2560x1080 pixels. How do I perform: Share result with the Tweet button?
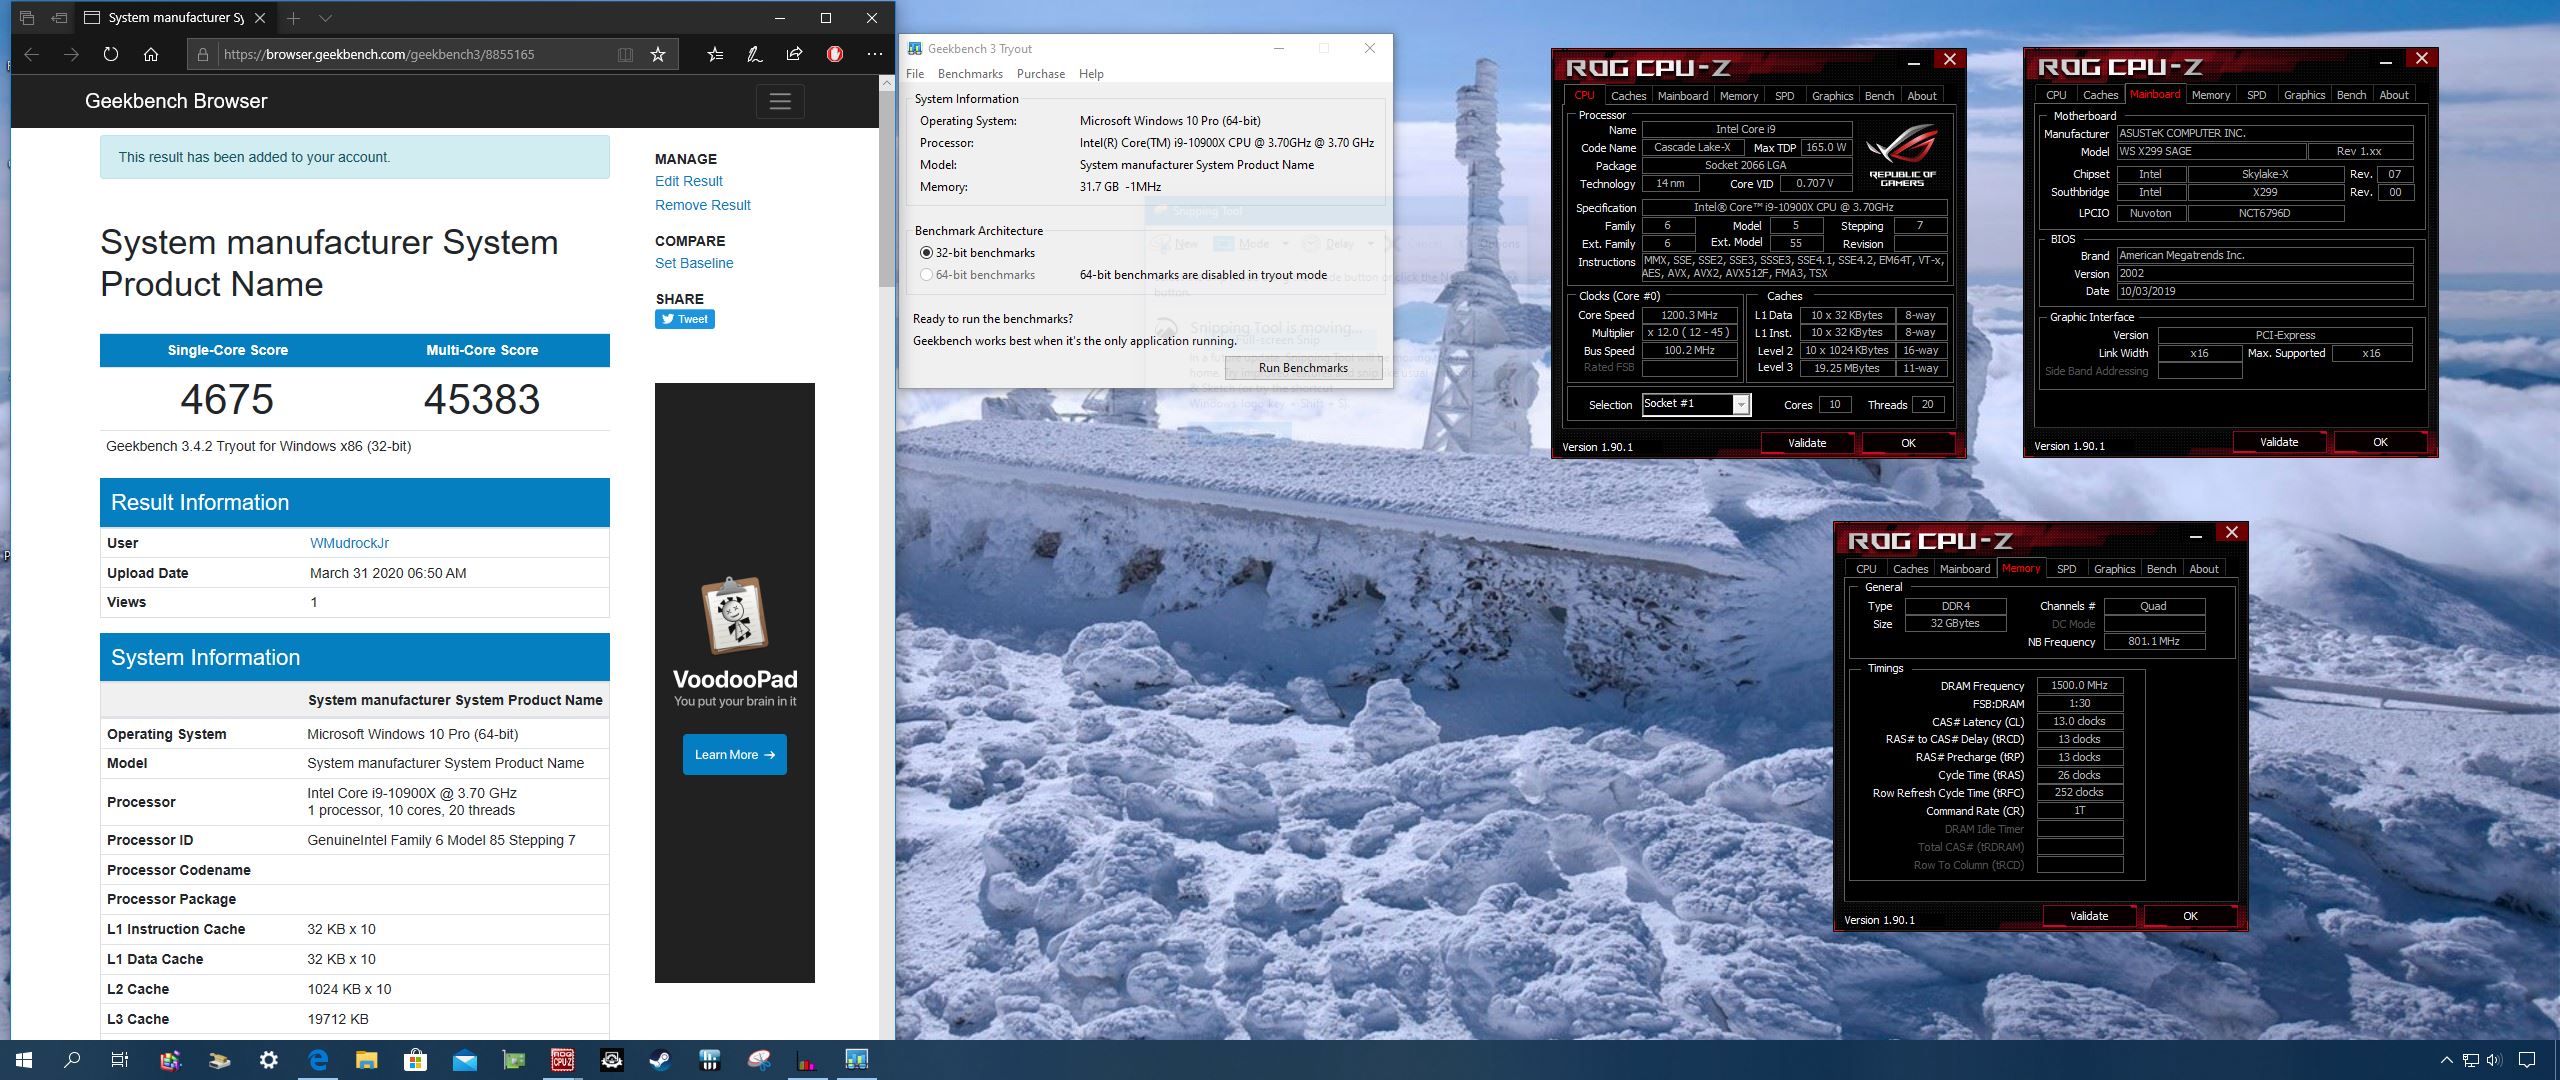685,319
